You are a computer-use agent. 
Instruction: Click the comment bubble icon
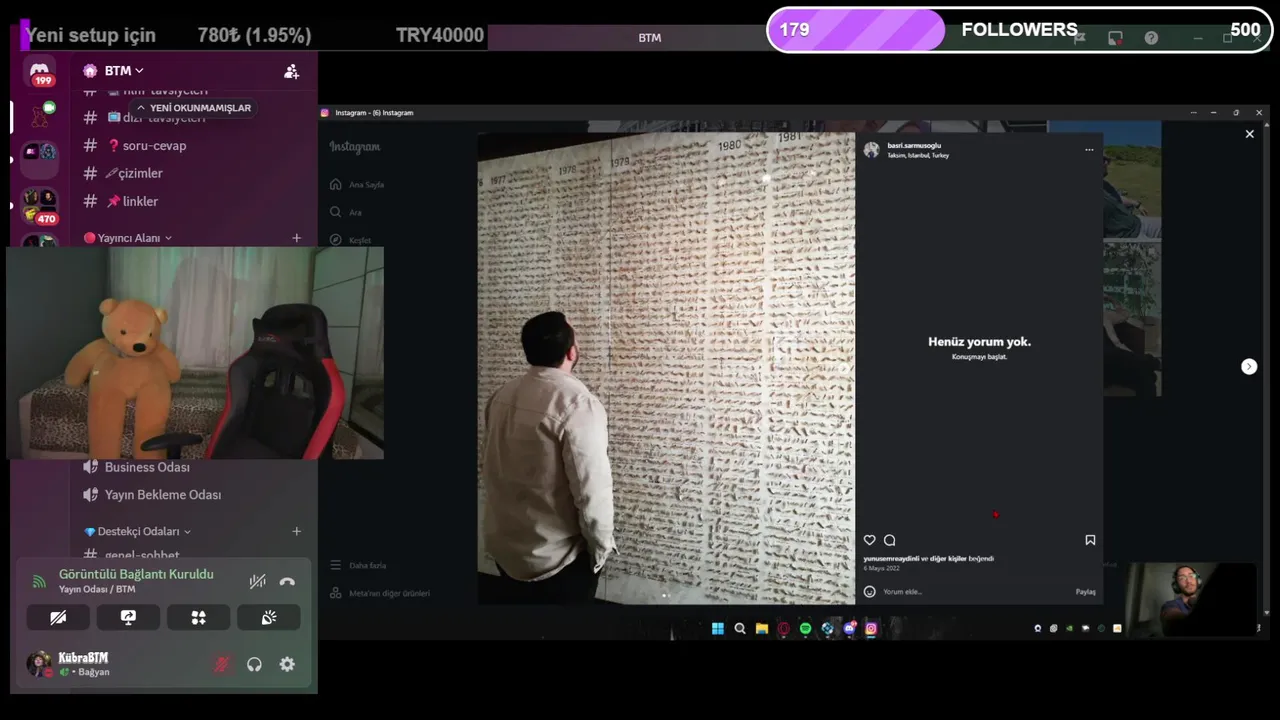[889, 540]
